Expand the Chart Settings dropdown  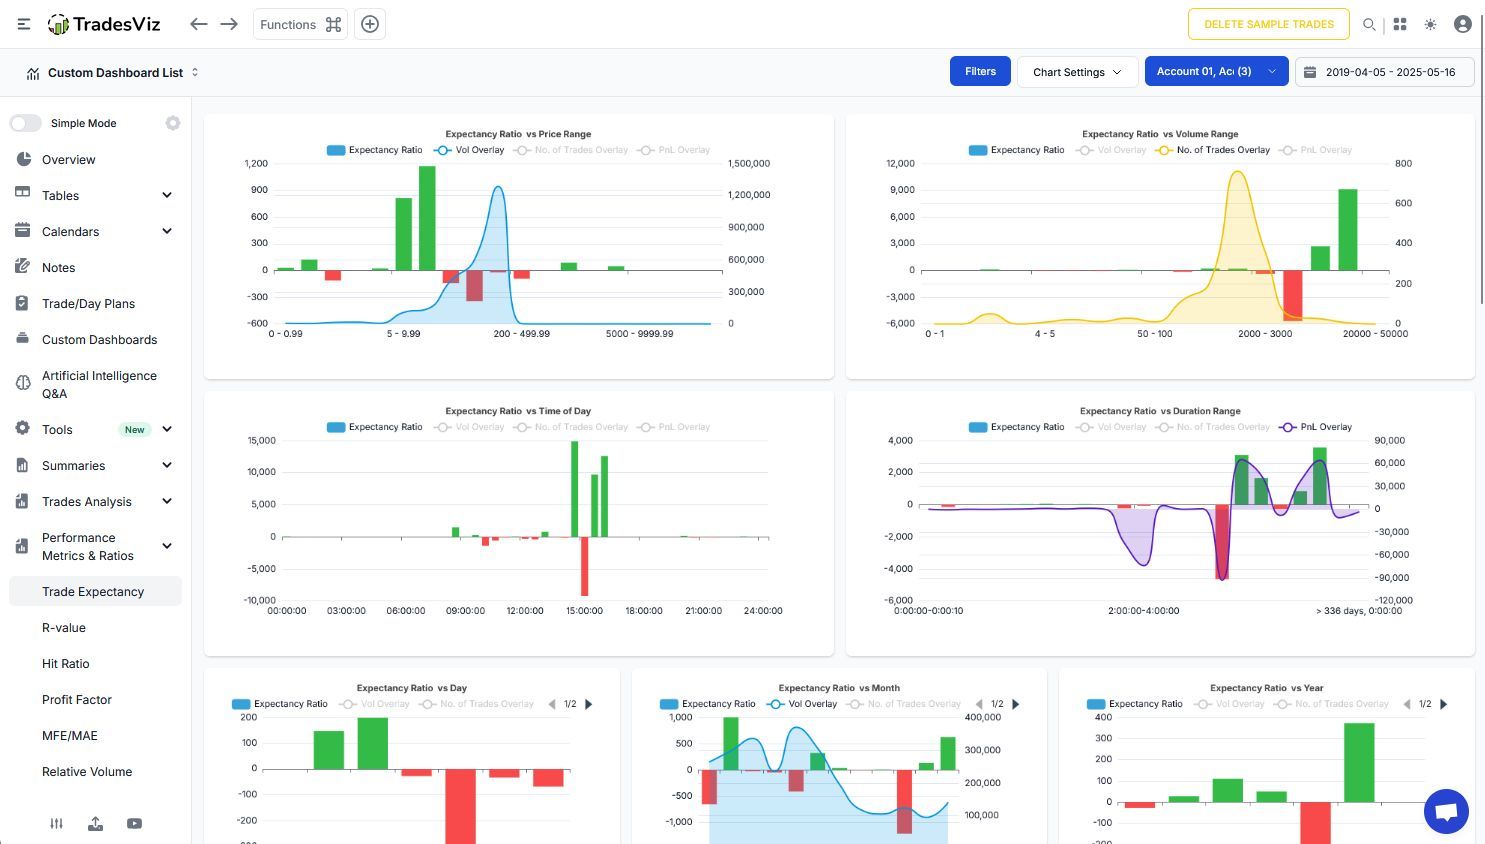tap(1077, 72)
